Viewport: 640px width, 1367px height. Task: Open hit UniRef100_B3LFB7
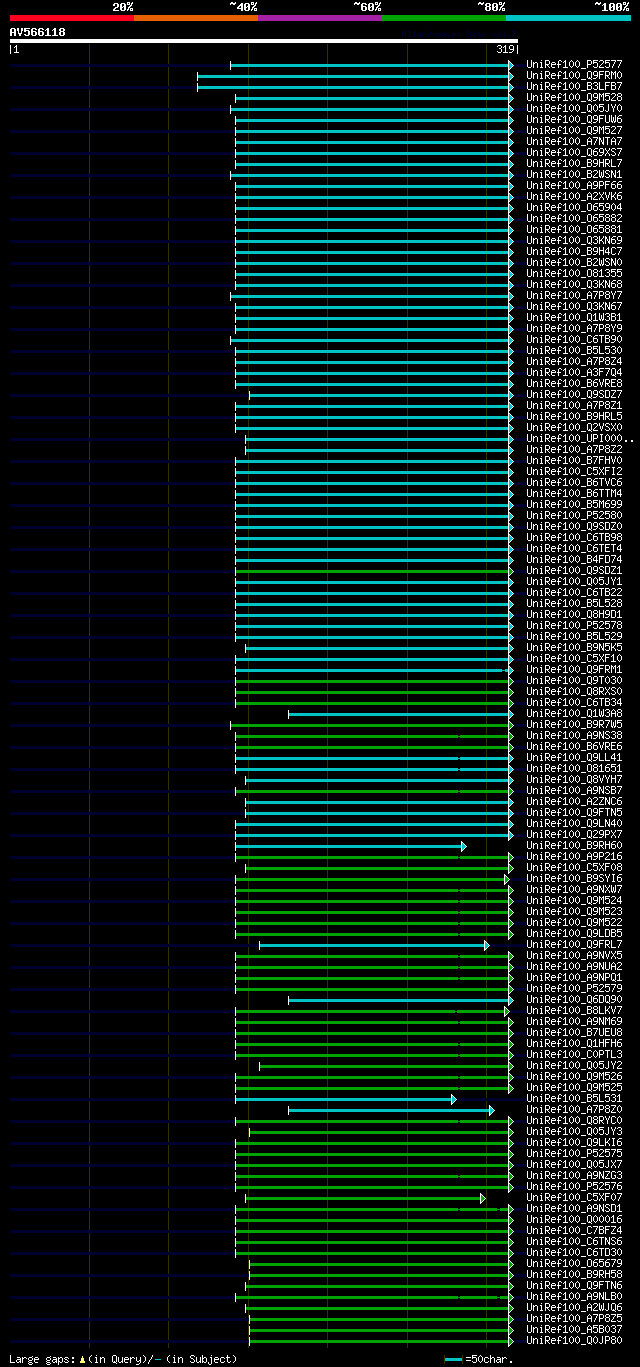tap(574, 87)
